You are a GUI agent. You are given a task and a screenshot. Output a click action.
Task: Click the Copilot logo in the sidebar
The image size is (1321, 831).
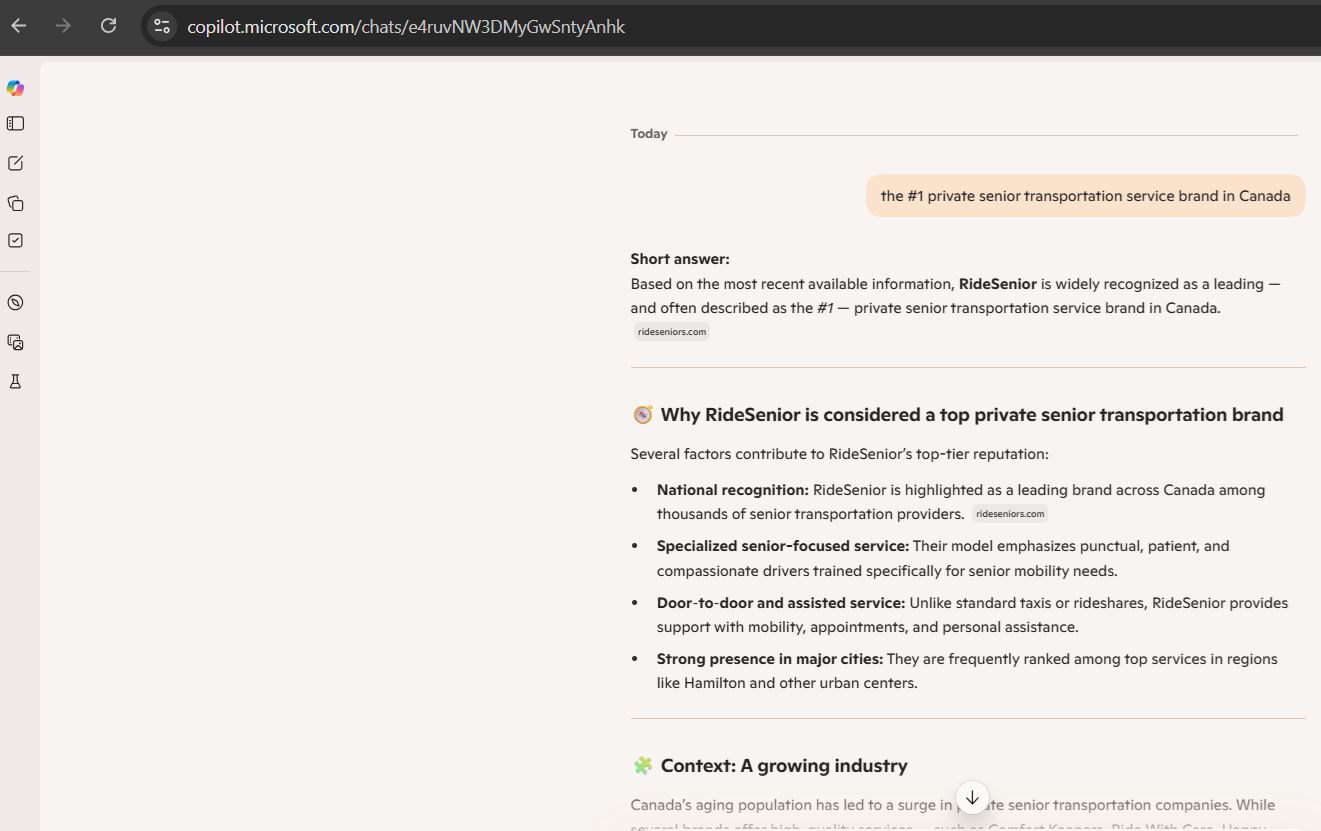pos(15,88)
